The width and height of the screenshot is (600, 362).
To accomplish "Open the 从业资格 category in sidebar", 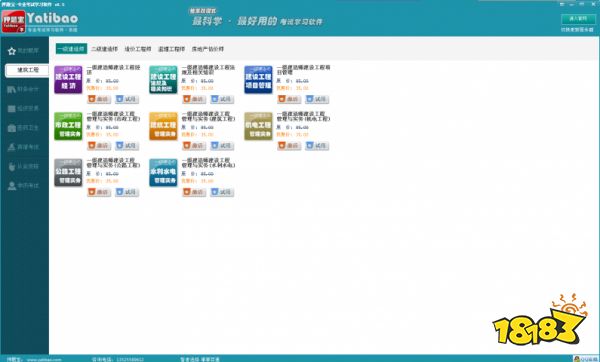I will pos(24,166).
